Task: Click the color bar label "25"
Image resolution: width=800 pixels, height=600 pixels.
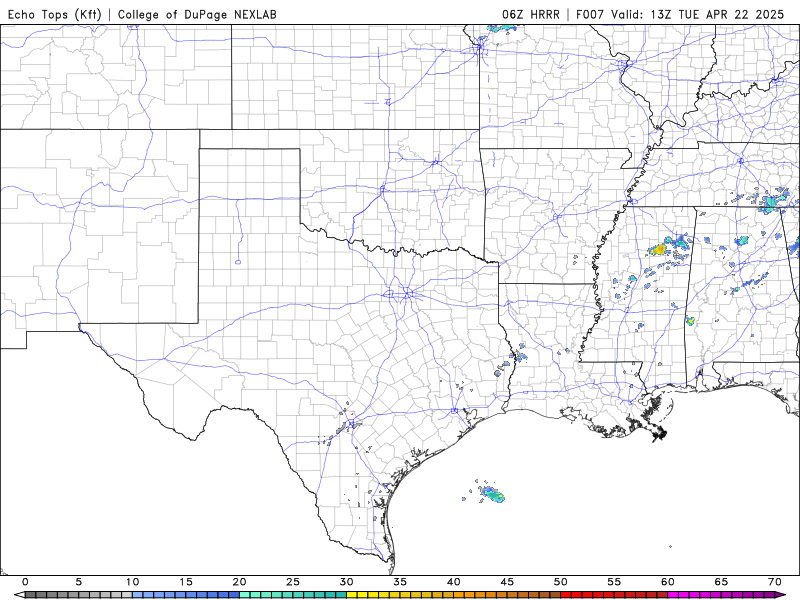Action: click(x=293, y=582)
